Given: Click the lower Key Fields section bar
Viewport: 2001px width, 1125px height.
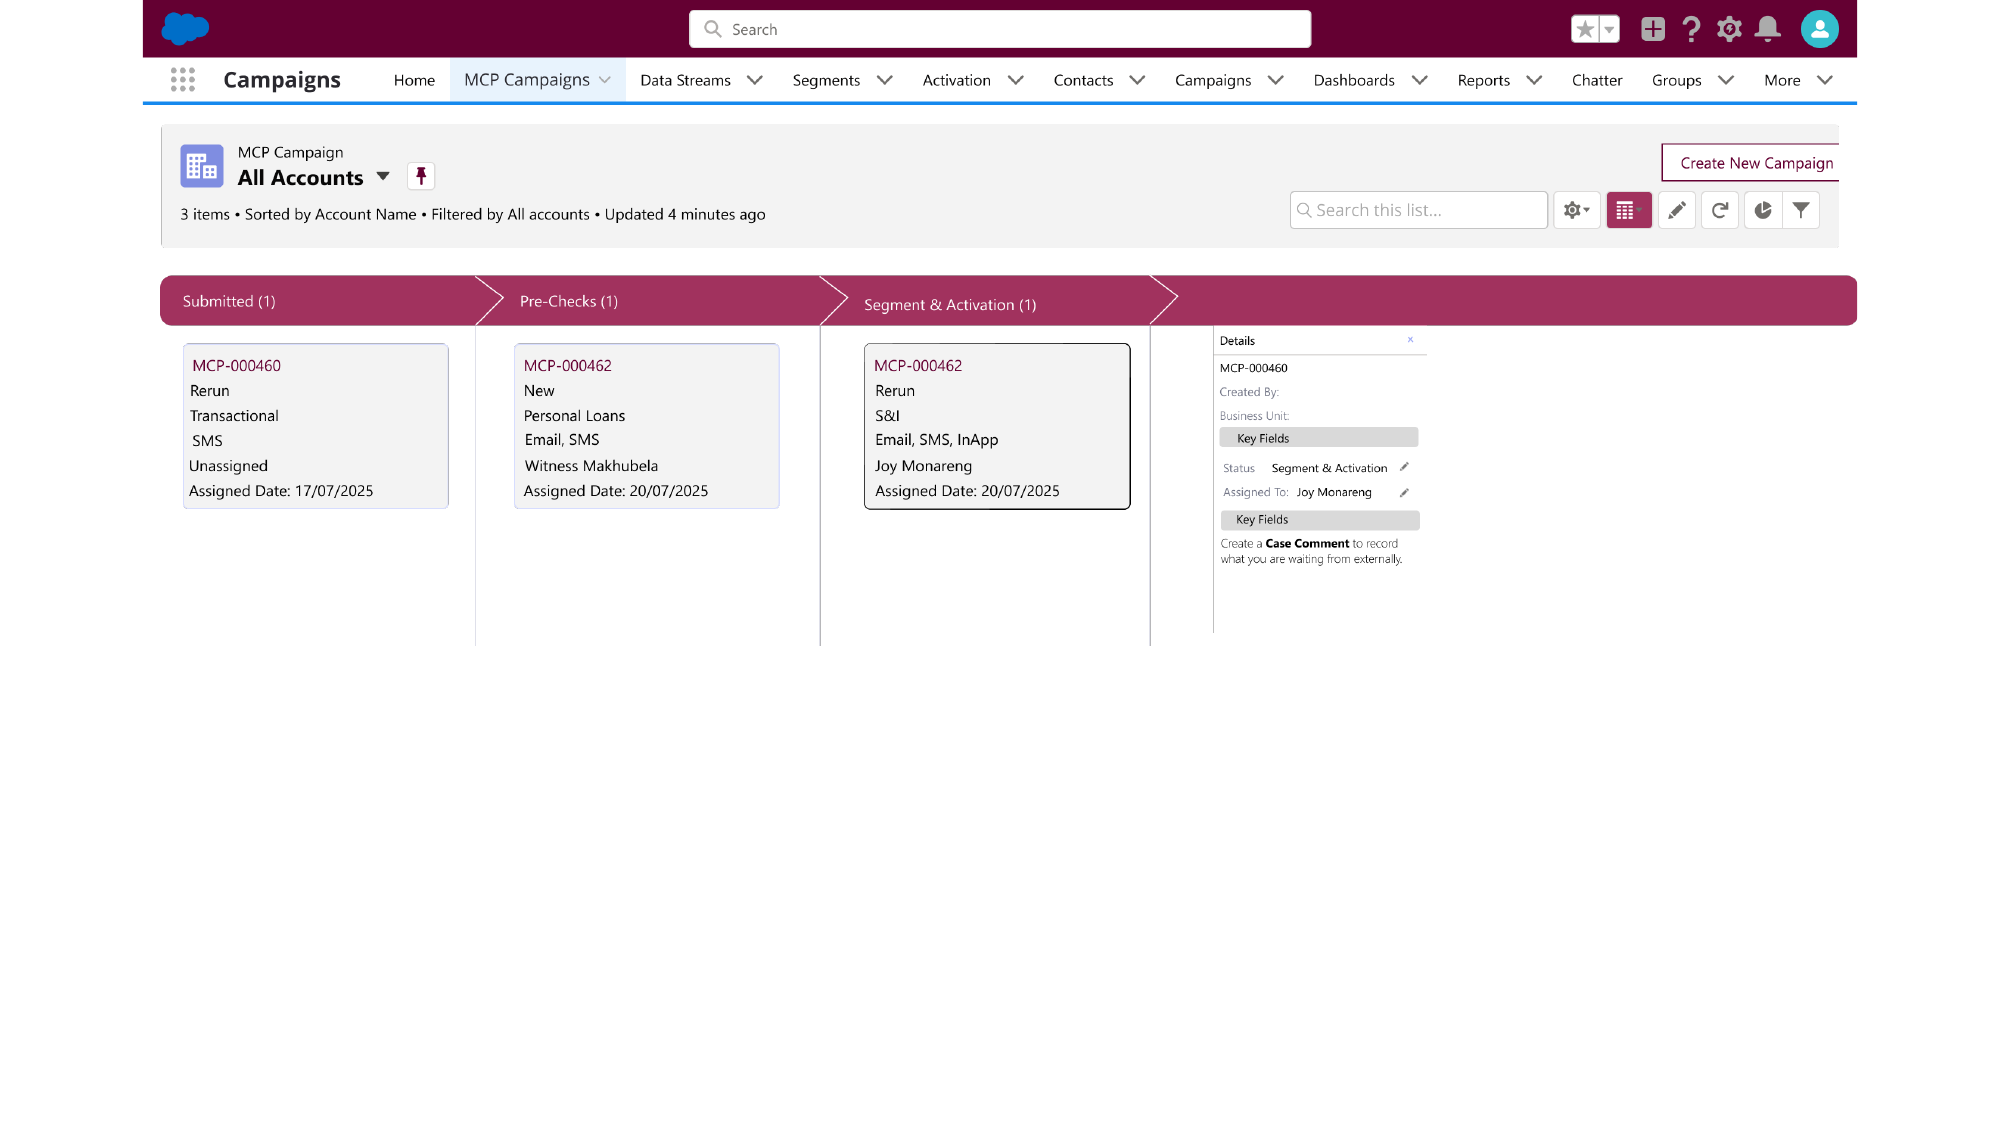Looking at the screenshot, I should pos(1320,520).
